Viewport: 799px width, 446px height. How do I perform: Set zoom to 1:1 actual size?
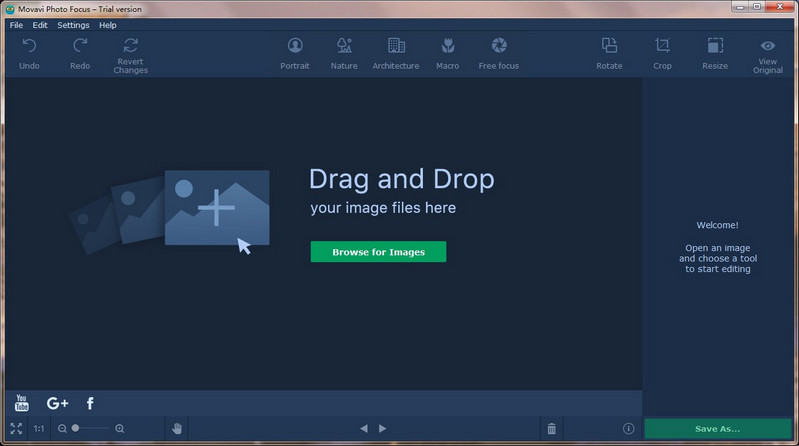click(x=39, y=429)
